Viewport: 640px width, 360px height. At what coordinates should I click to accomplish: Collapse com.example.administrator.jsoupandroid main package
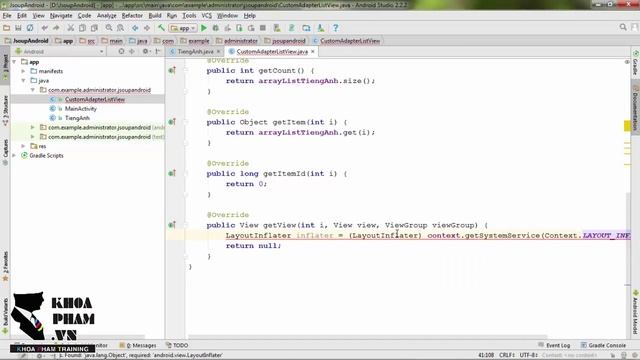coord(33,90)
